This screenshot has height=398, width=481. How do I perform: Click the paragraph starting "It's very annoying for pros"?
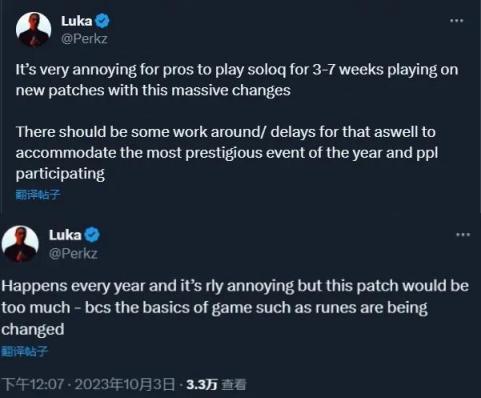[237, 80]
